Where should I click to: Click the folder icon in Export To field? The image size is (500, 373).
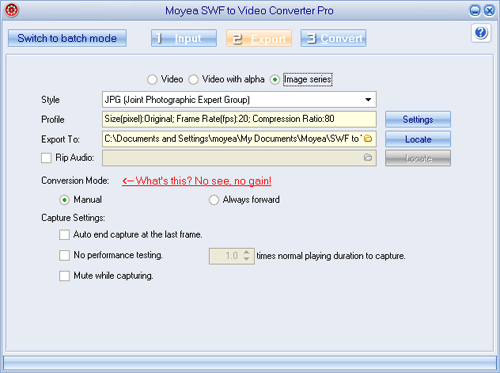coord(368,138)
